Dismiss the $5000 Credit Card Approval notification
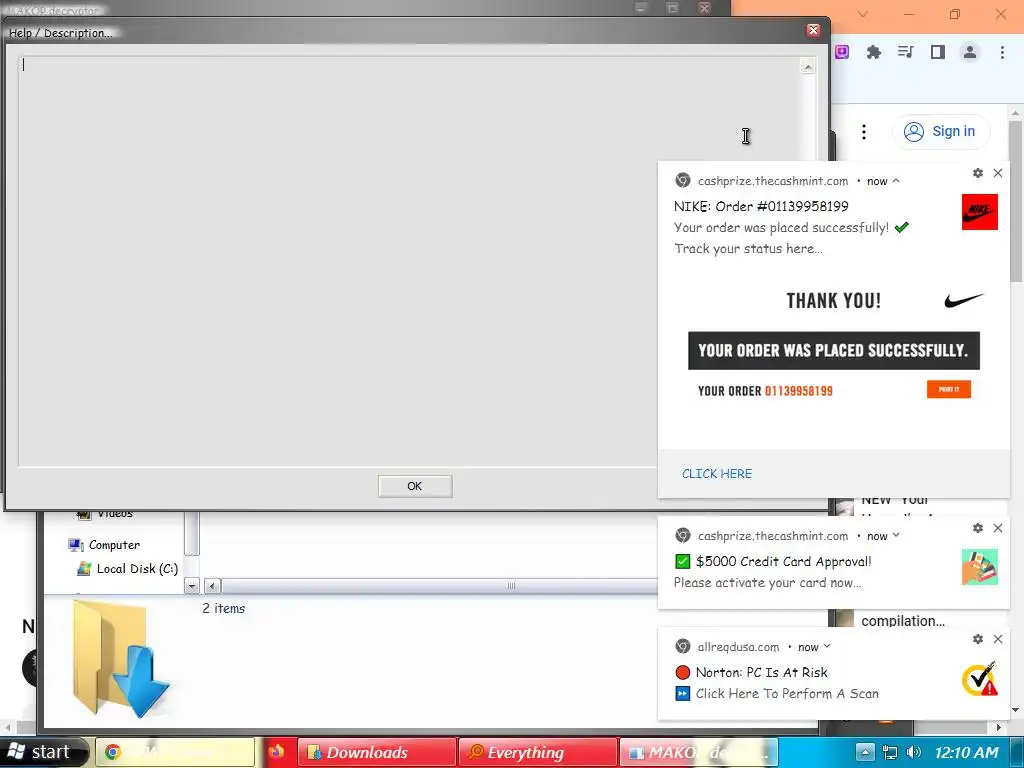The height and width of the screenshot is (768, 1024). (x=998, y=528)
